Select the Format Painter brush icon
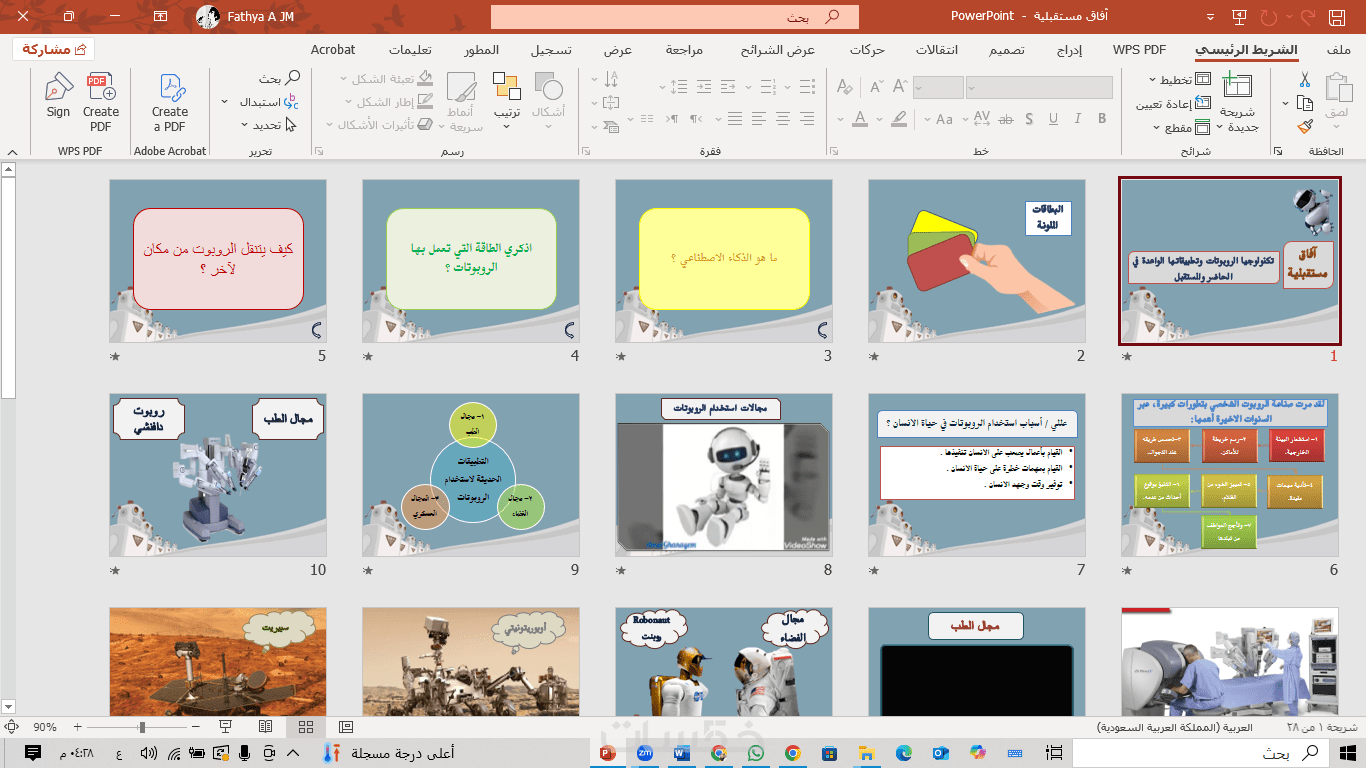Screen dimensions: 1366x768 pyautogui.click(x=1305, y=127)
